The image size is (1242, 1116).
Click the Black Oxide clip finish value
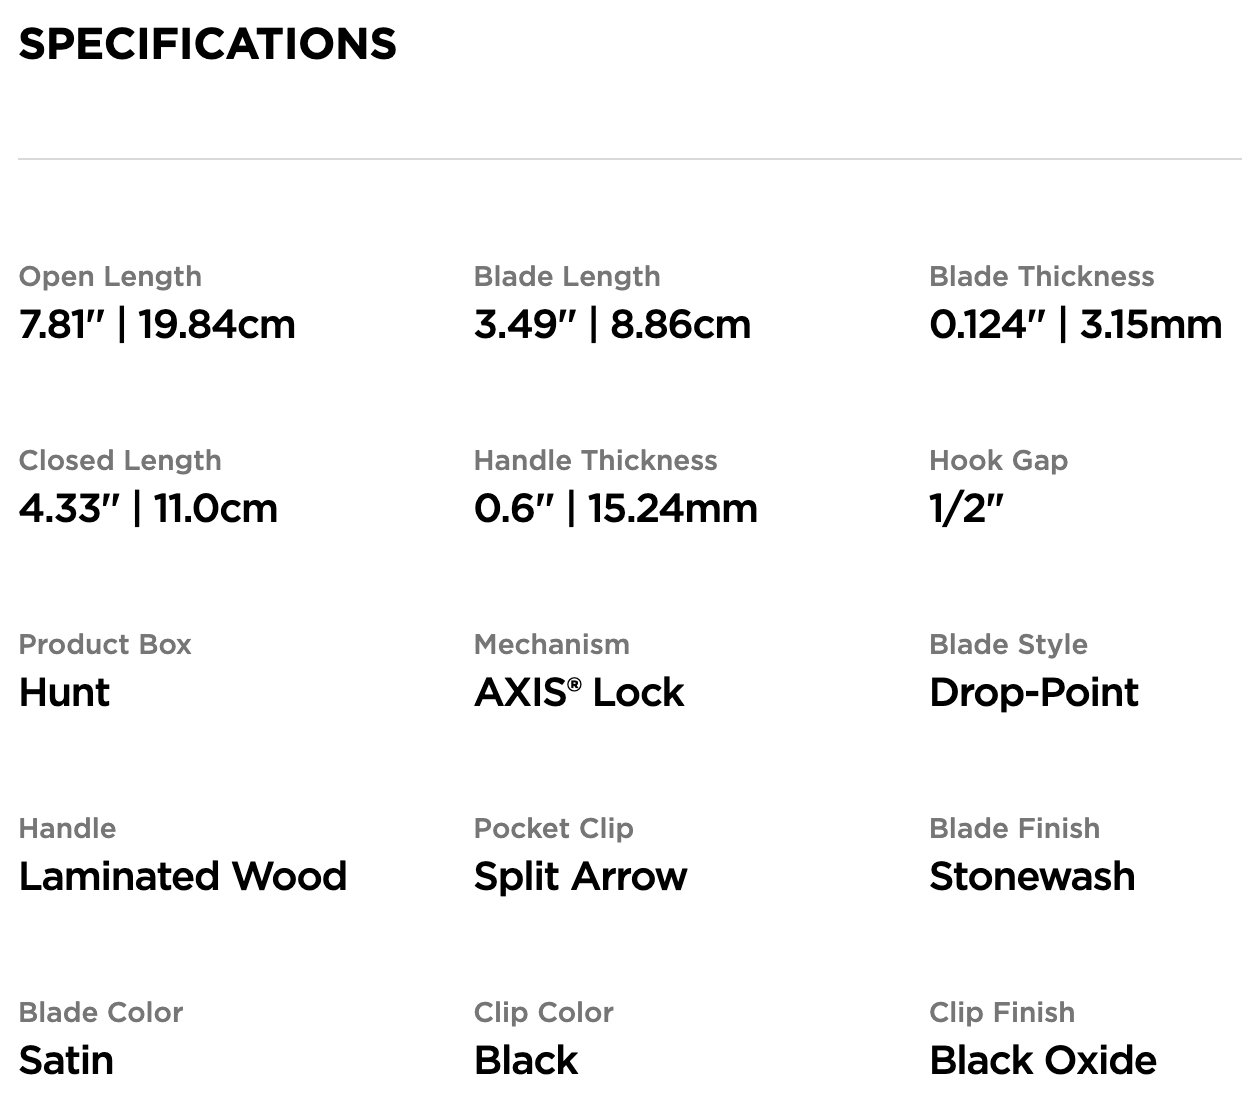tap(1043, 1061)
